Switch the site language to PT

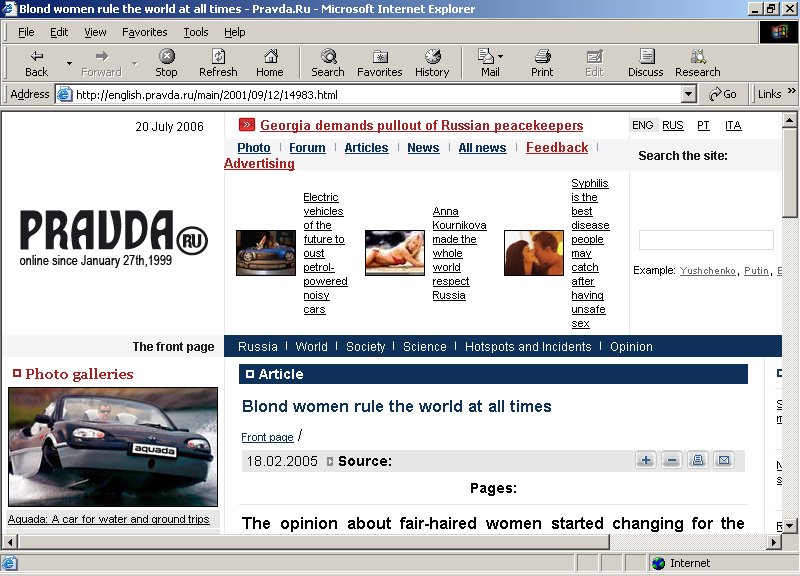(703, 125)
